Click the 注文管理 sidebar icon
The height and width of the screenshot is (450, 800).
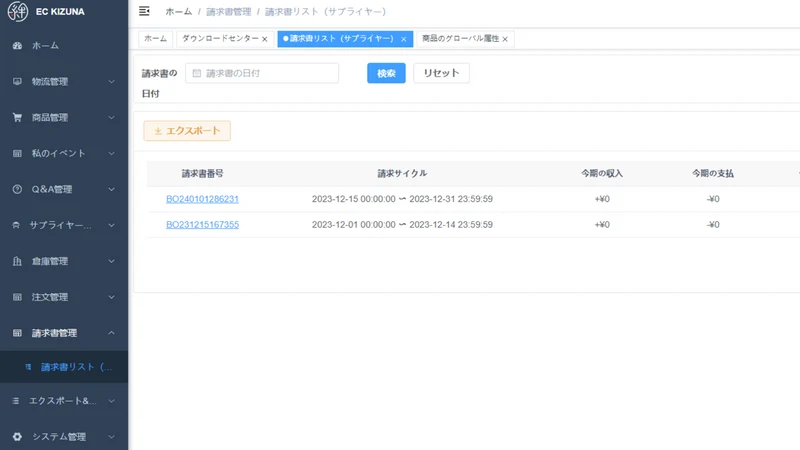(x=17, y=297)
